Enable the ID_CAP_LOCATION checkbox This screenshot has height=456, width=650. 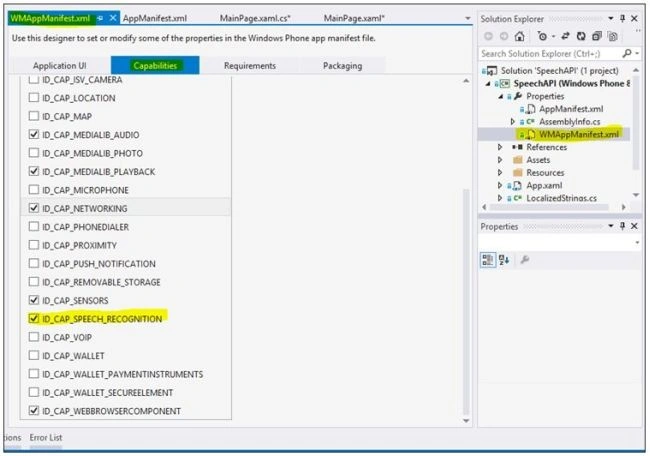point(34,97)
